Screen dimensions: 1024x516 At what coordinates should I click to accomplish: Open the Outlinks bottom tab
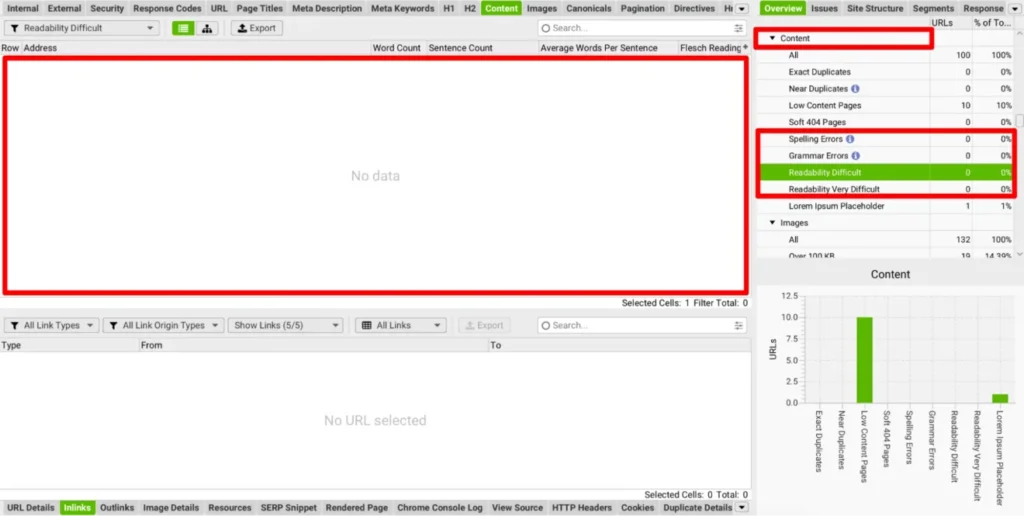(117, 508)
